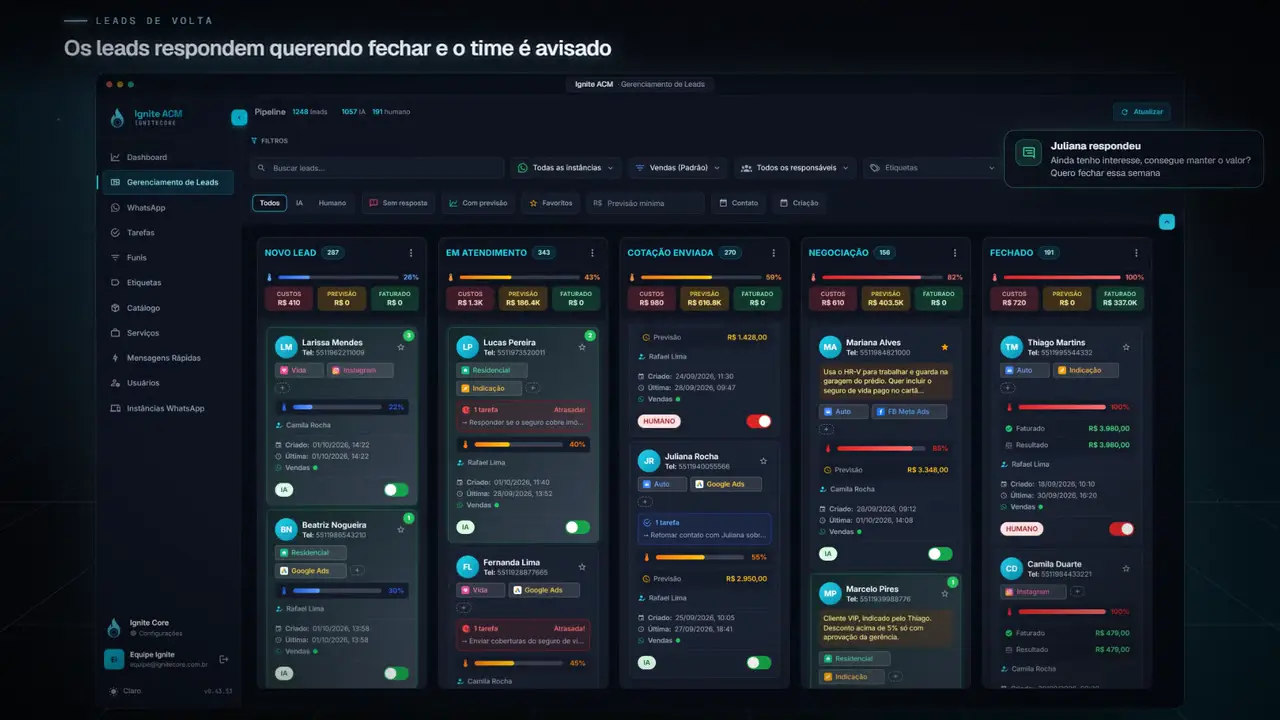Collapse the sidebar with chevron button

[239, 117]
